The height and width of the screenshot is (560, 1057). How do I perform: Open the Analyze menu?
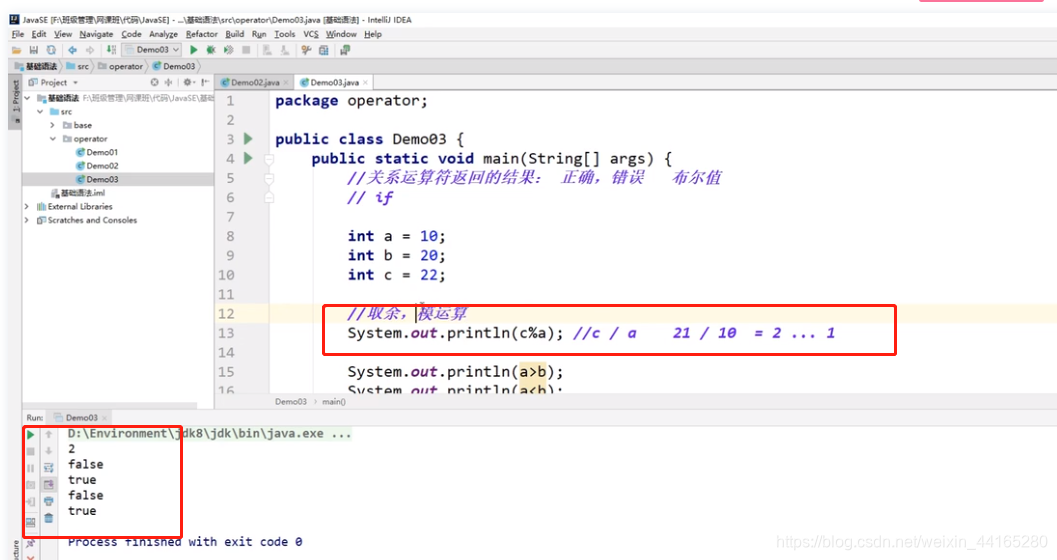(x=163, y=34)
